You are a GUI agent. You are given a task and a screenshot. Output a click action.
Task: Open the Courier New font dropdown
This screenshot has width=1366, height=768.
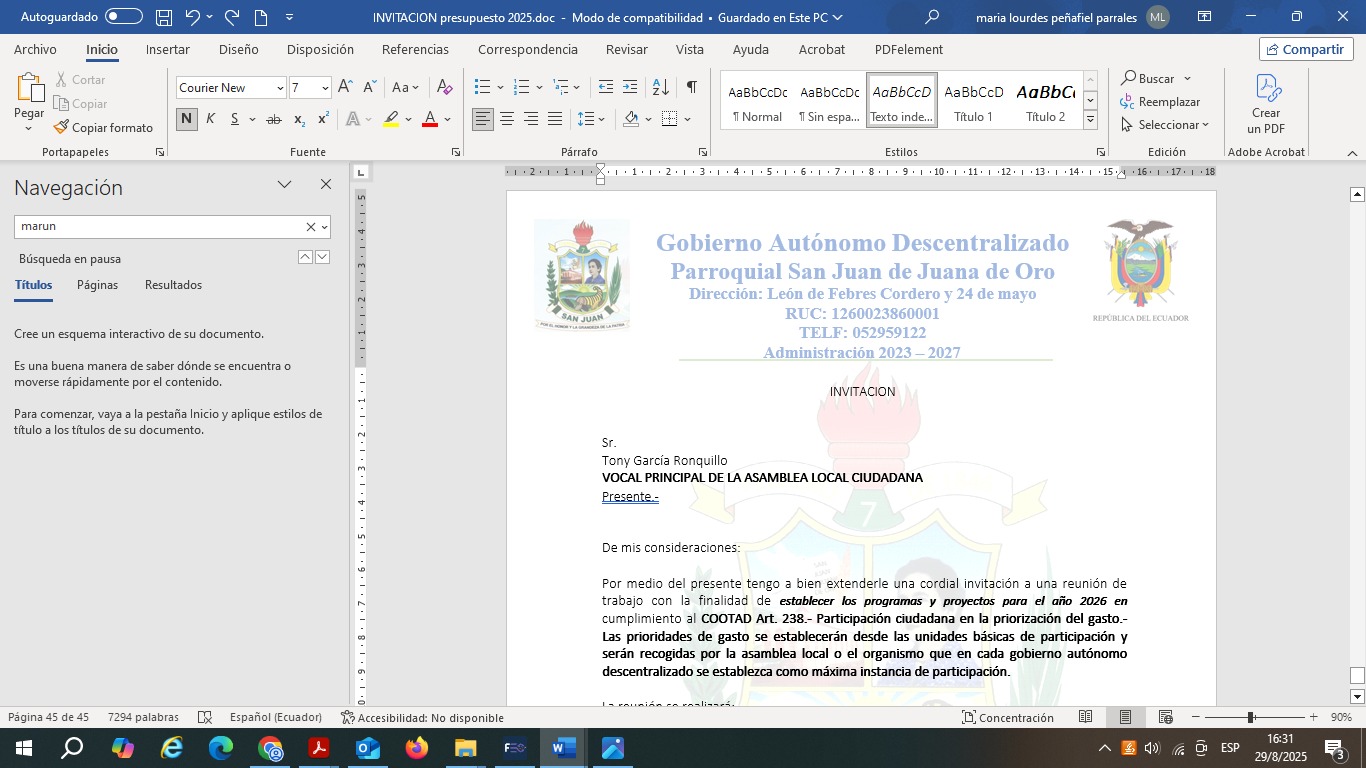(280, 88)
